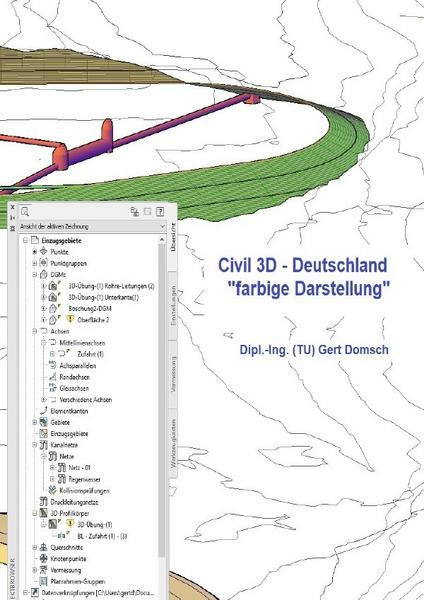Click the toolspace help question-mark icon
Screen dimensions: 424x600
coord(160,211)
